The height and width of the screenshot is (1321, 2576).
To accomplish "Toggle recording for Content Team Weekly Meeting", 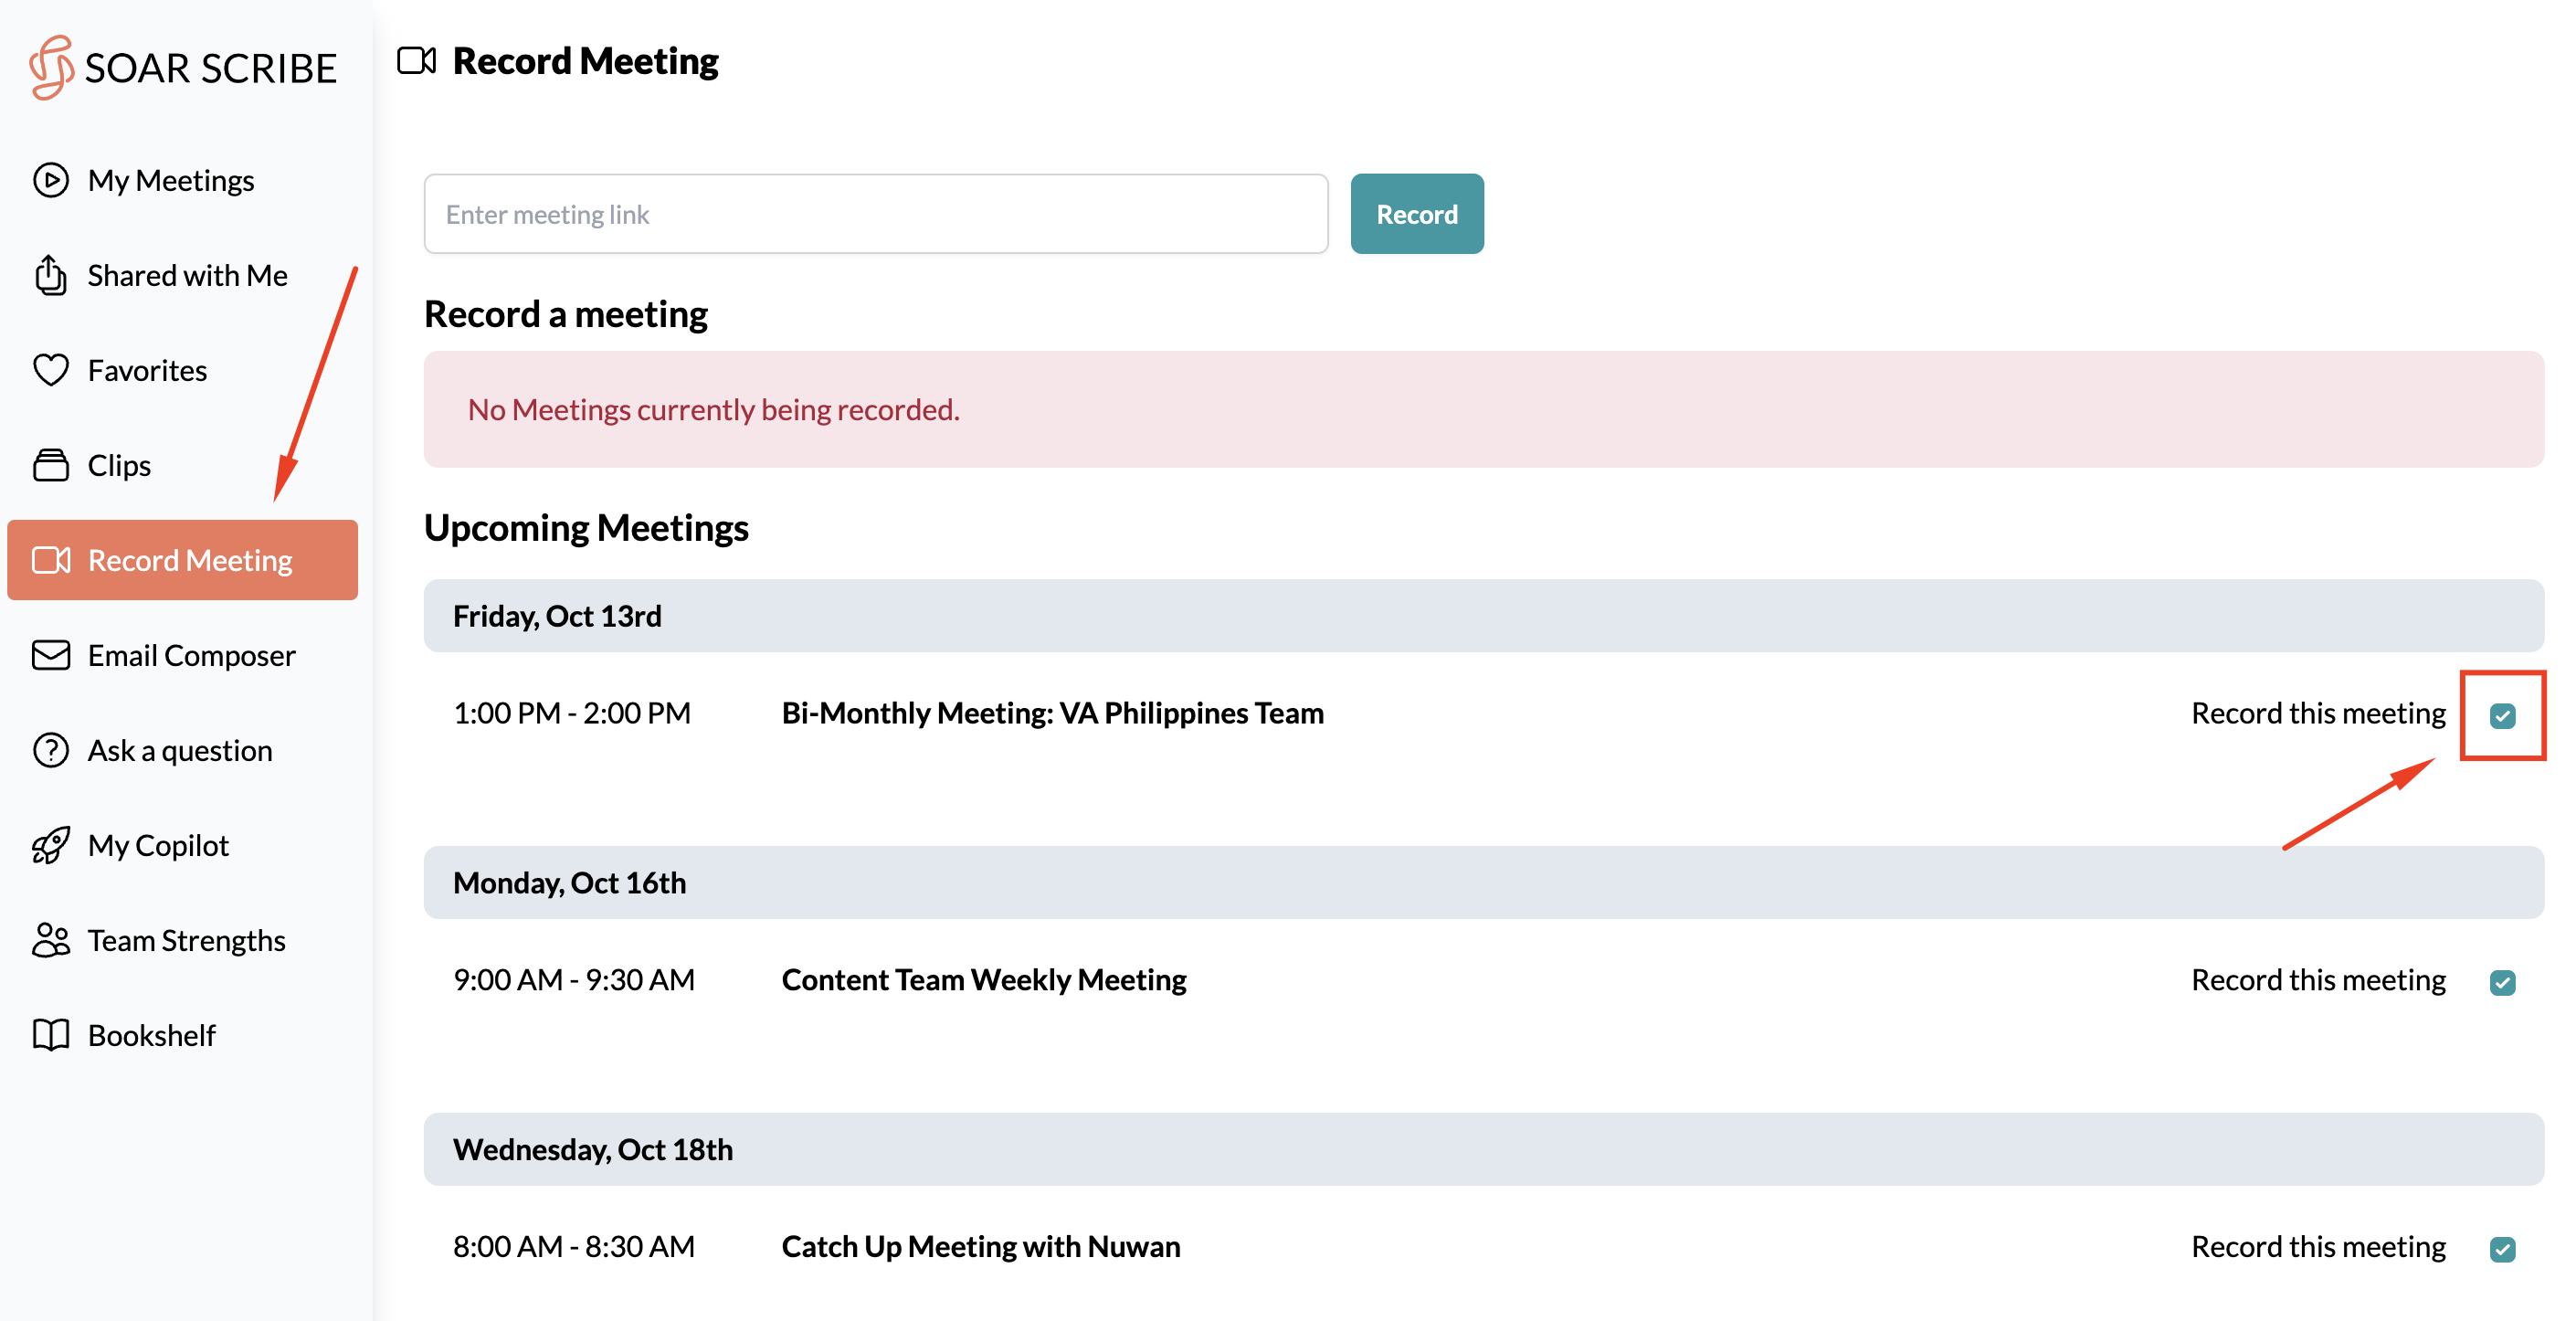I will tap(2502, 982).
